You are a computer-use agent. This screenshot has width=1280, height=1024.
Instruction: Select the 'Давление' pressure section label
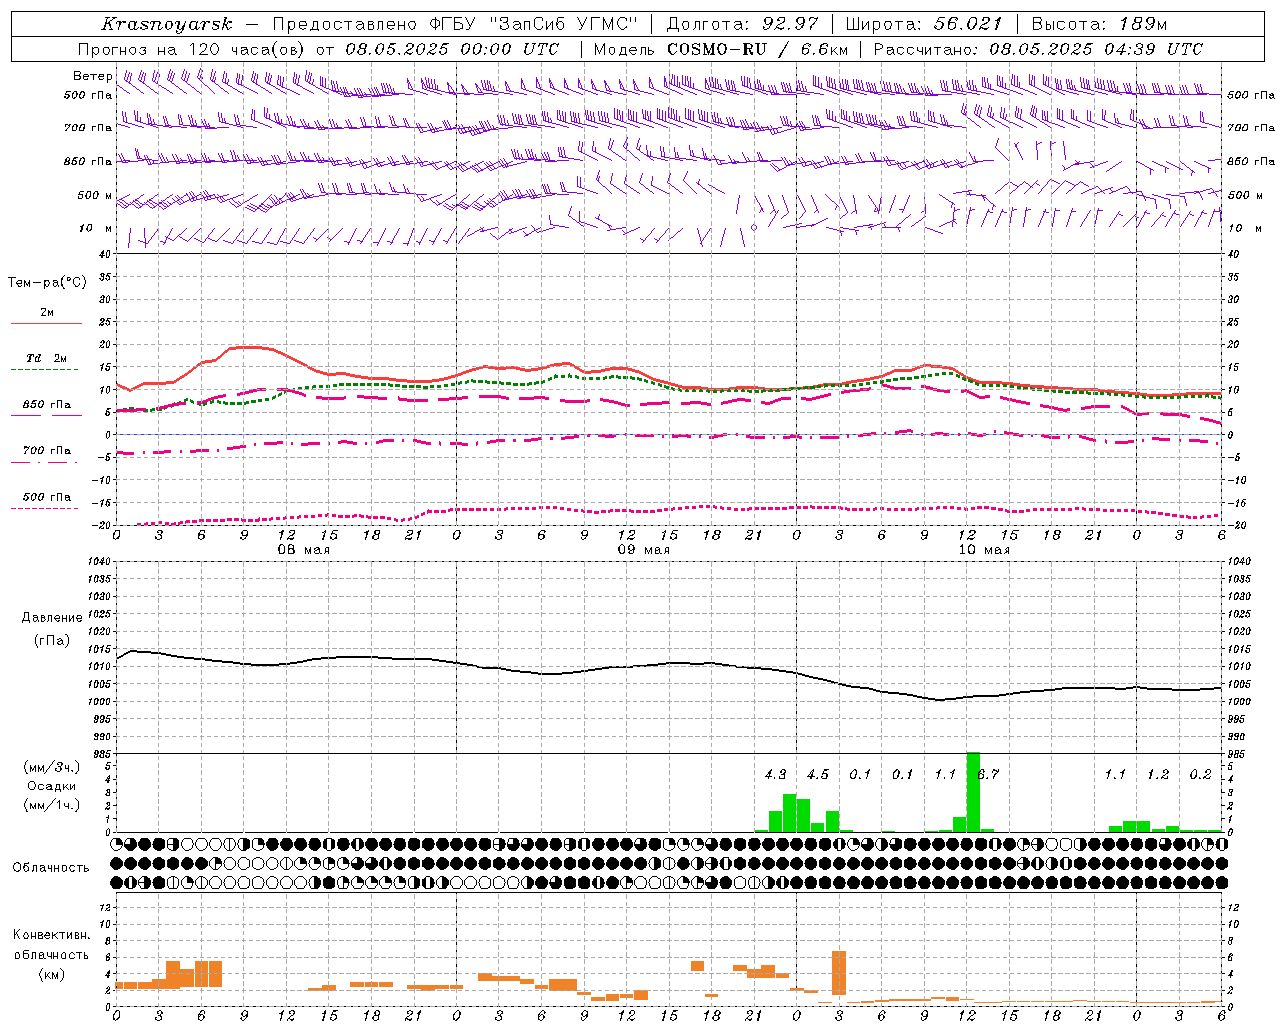click(x=52, y=618)
